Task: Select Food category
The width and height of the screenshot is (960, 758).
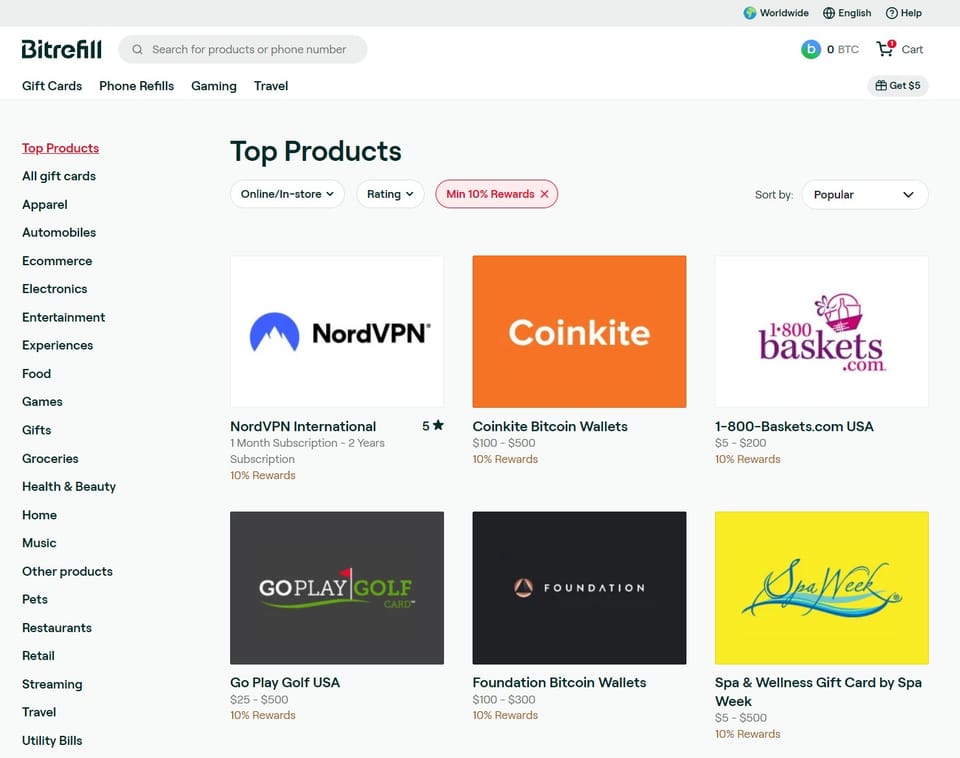Action: 36,373
